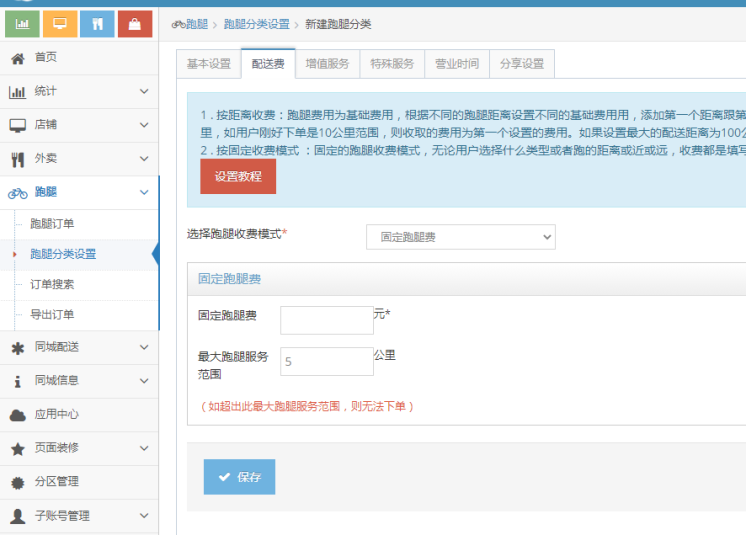
Task: Open the 营业时间 tab
Action: pyautogui.click(x=456, y=64)
